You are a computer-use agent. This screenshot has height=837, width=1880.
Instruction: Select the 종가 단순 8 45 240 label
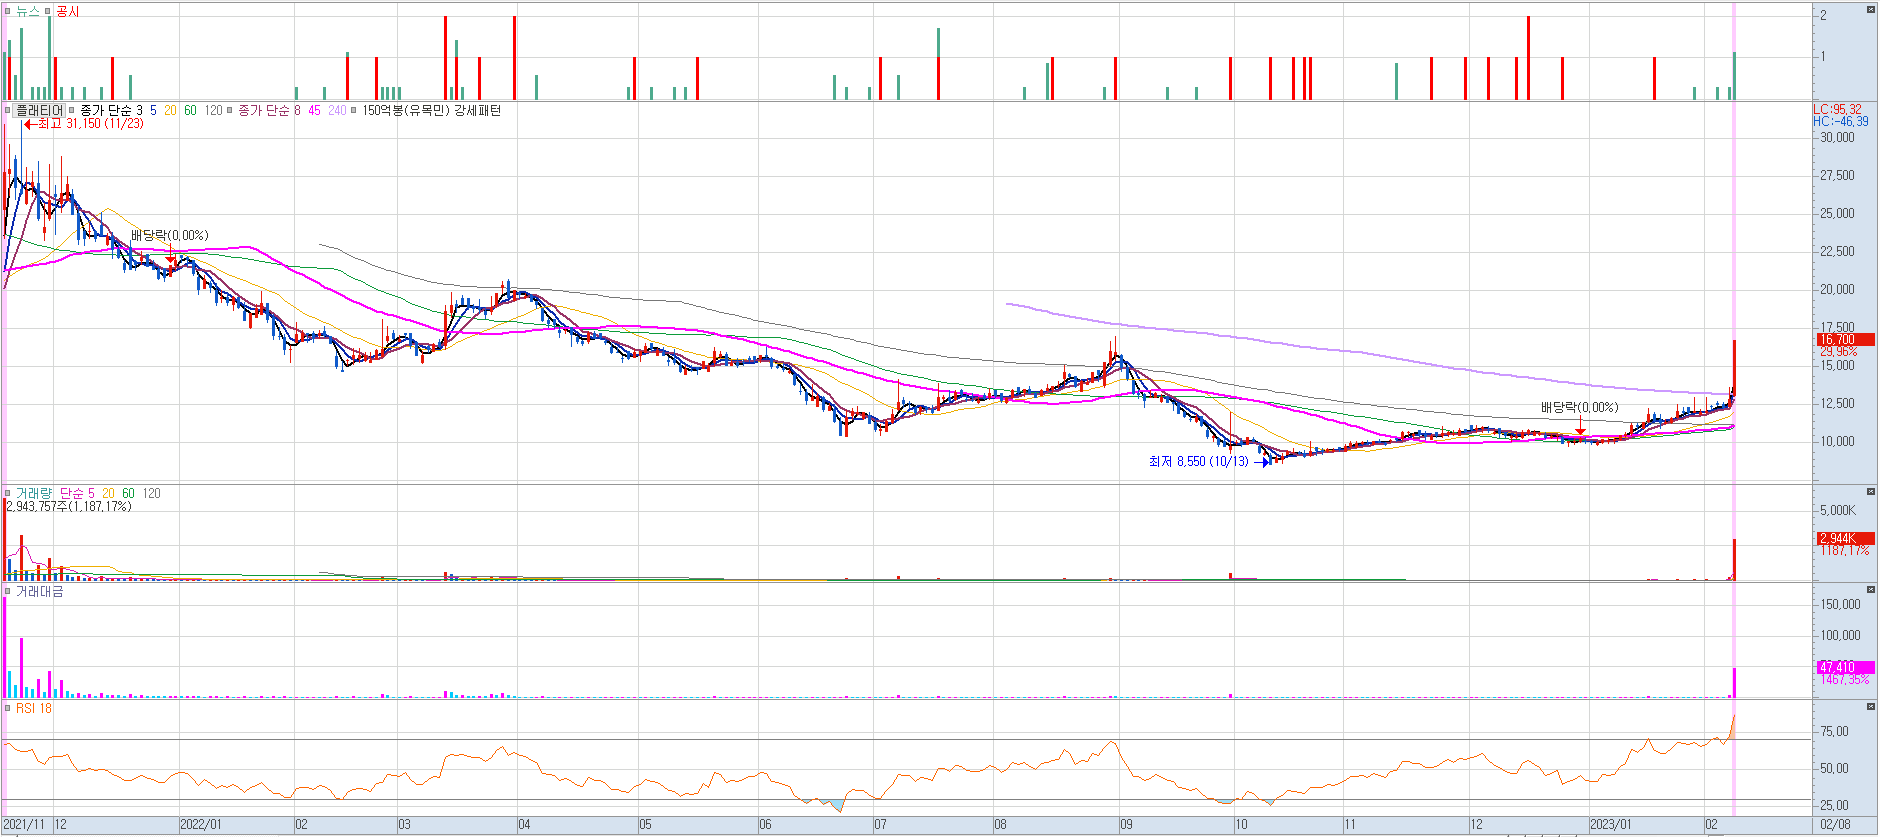pos(292,111)
